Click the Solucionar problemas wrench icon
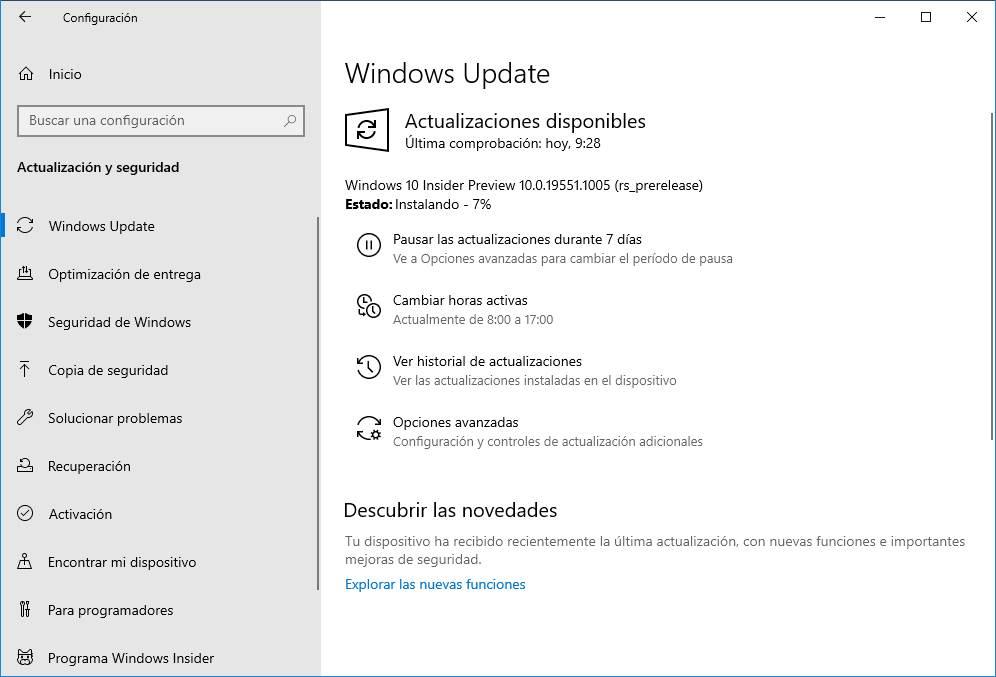The image size is (996, 677). pos(25,417)
